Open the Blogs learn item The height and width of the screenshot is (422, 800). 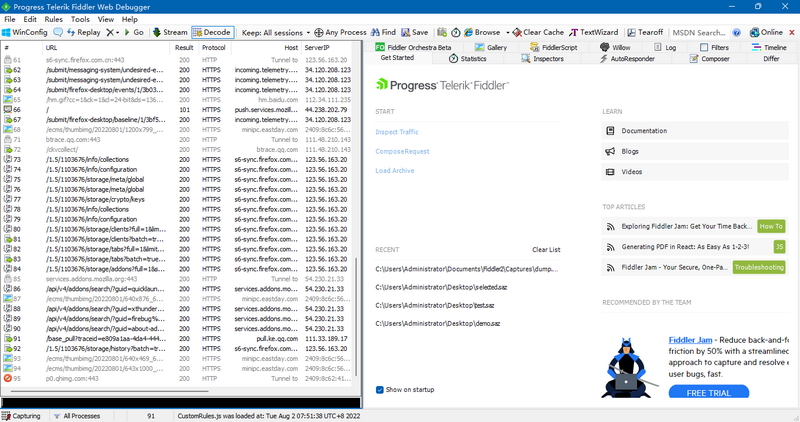coord(694,151)
